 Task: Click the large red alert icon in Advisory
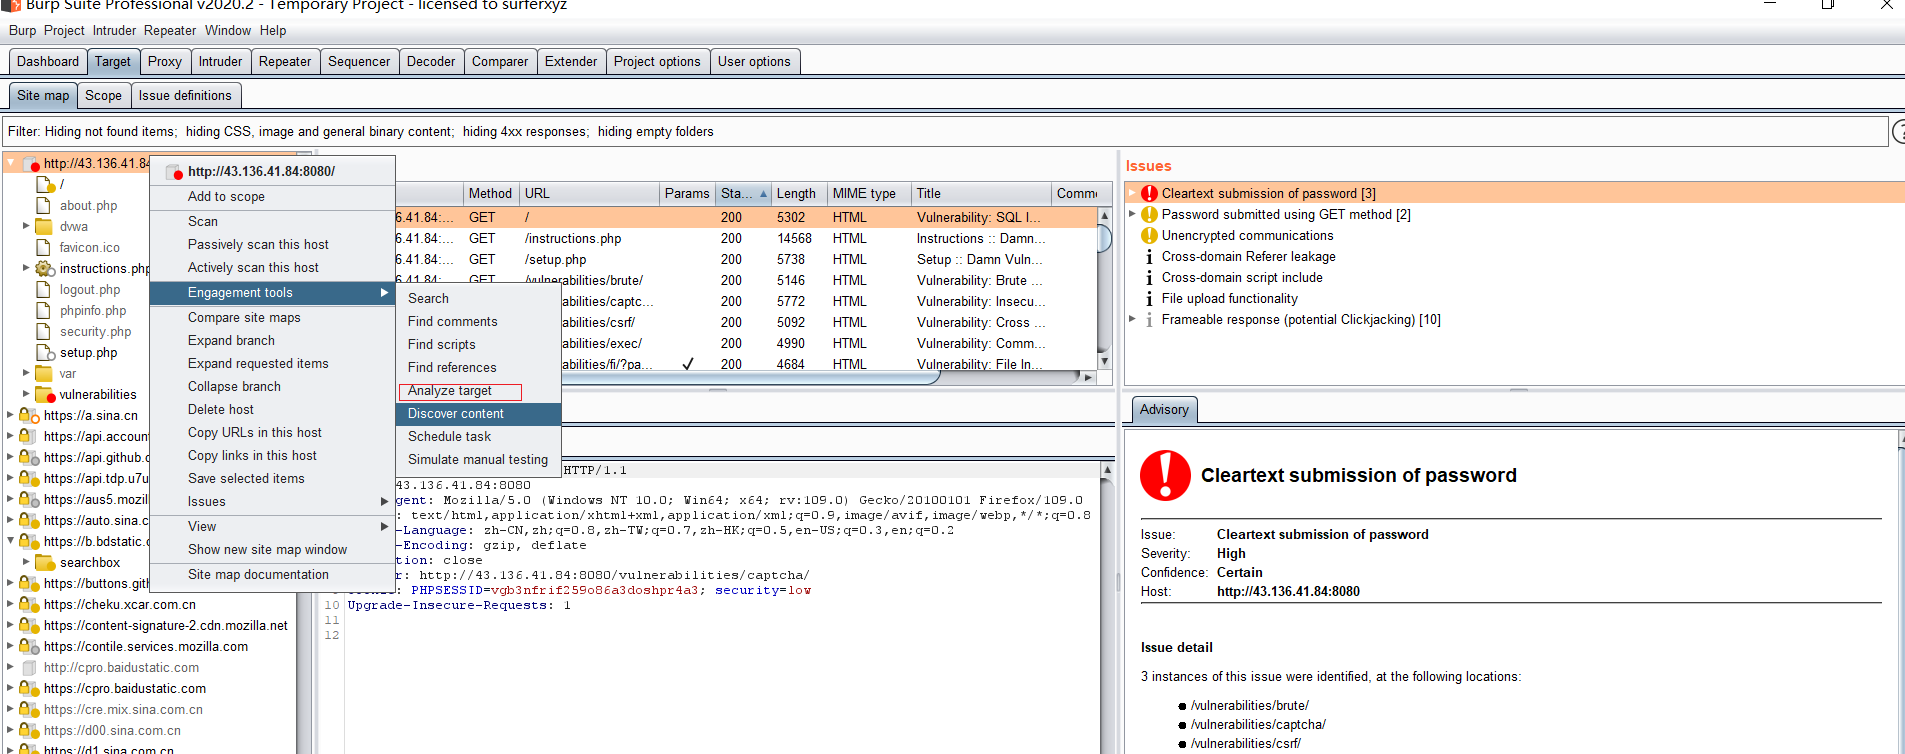1165,475
